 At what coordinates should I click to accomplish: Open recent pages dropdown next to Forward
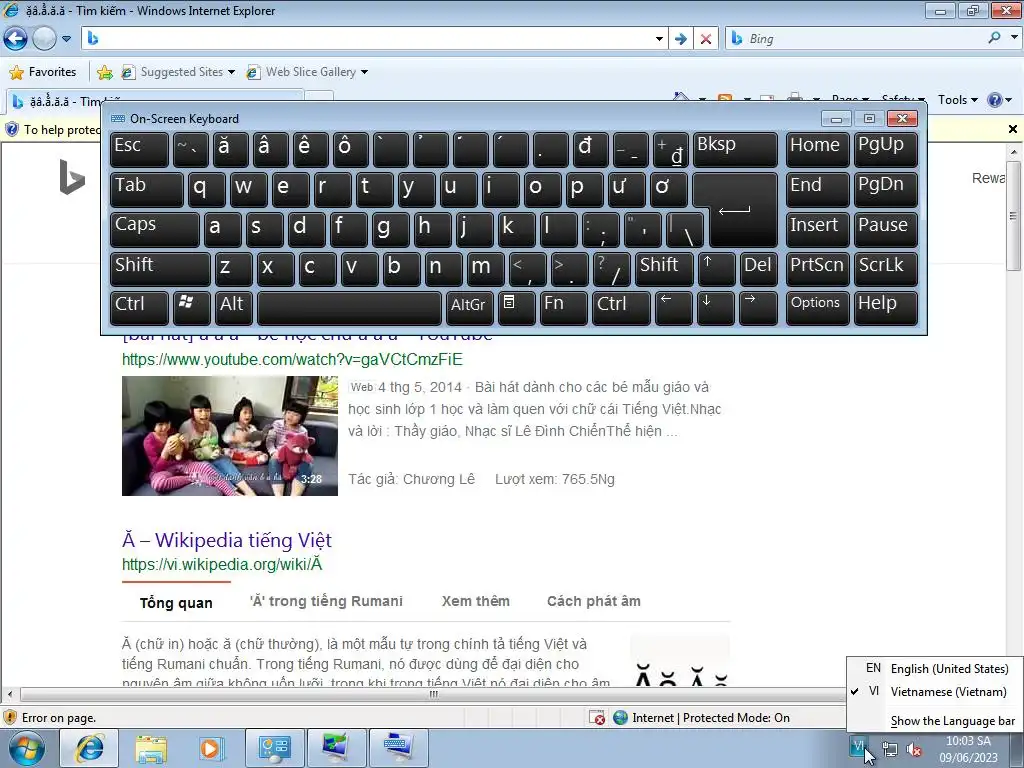click(67, 39)
